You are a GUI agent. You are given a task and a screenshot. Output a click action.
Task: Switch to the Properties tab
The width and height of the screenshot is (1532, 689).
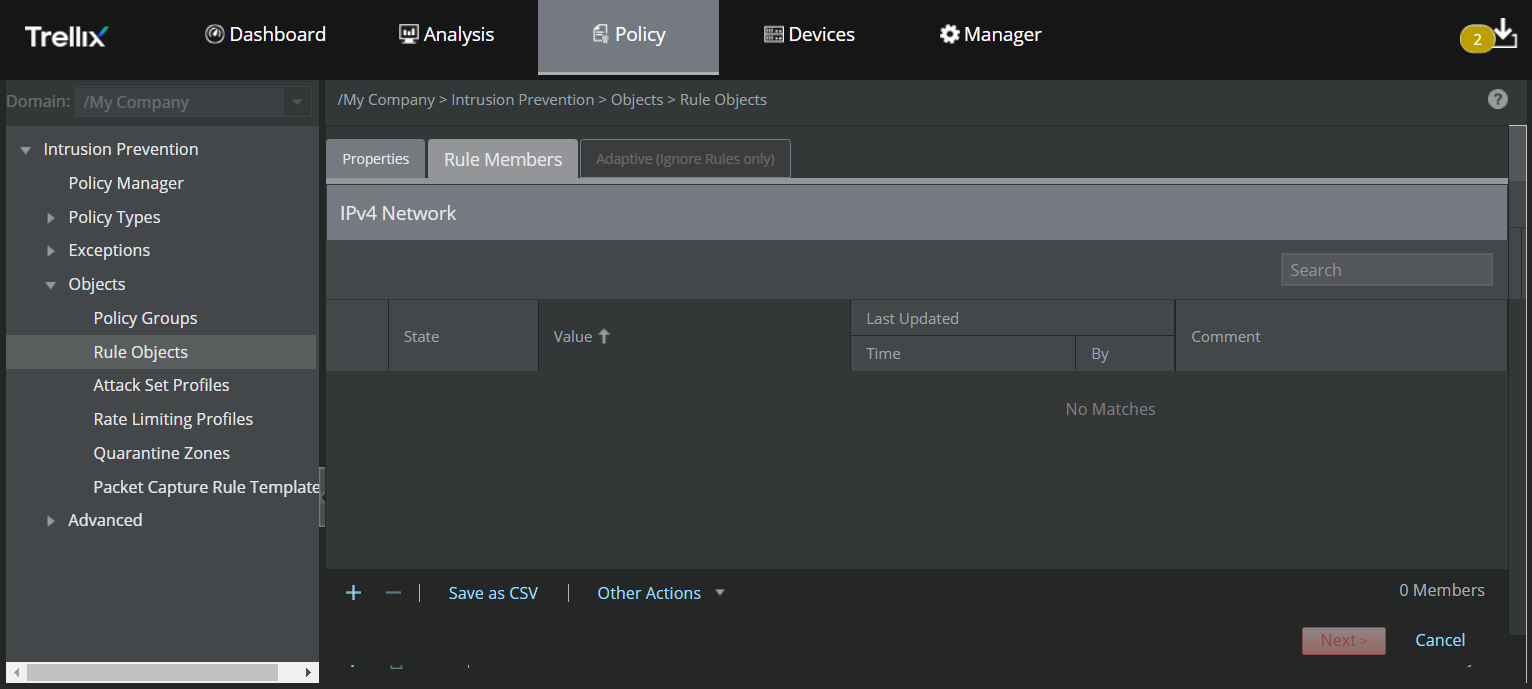point(376,159)
